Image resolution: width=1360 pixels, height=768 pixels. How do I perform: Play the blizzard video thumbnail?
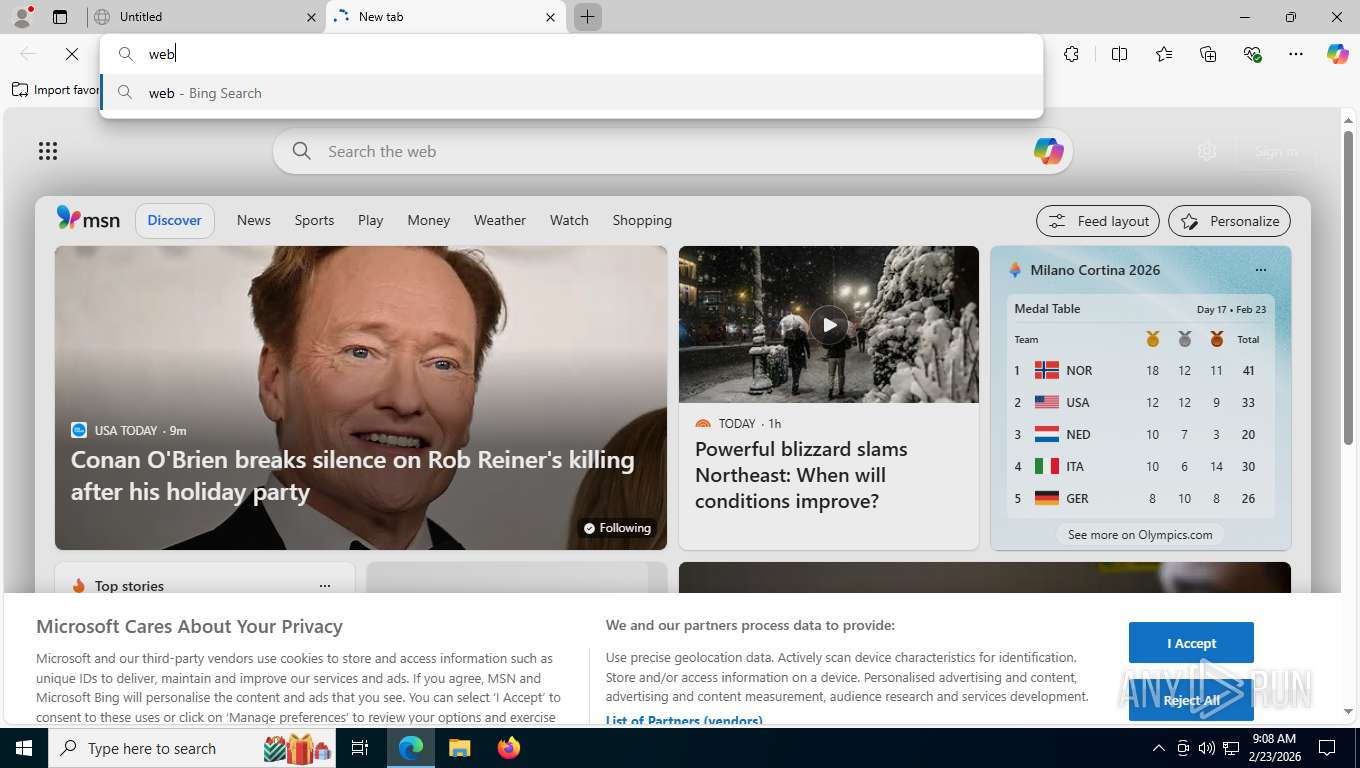click(829, 324)
